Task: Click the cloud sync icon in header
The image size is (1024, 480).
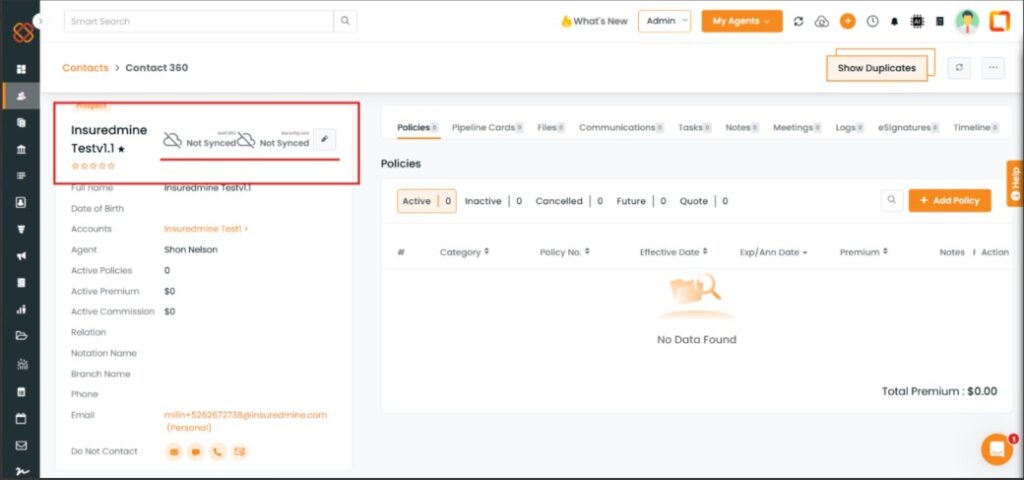Action: (822, 21)
